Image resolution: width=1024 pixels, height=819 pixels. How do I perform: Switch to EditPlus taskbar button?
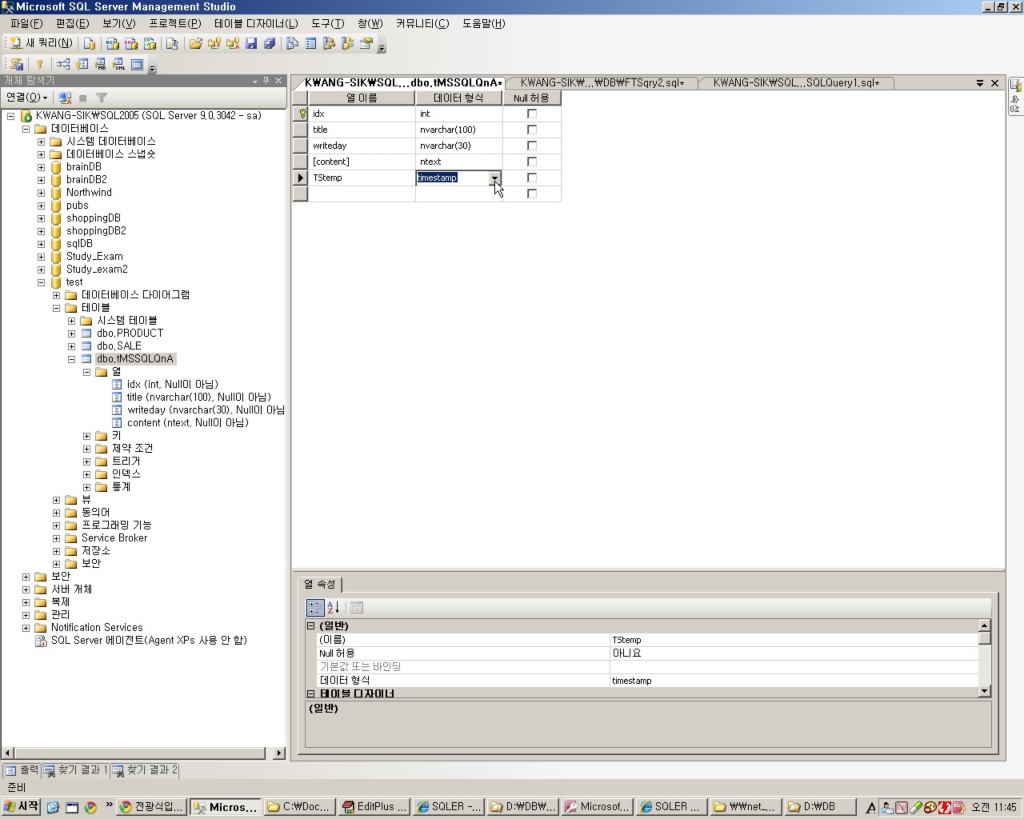click(376, 807)
